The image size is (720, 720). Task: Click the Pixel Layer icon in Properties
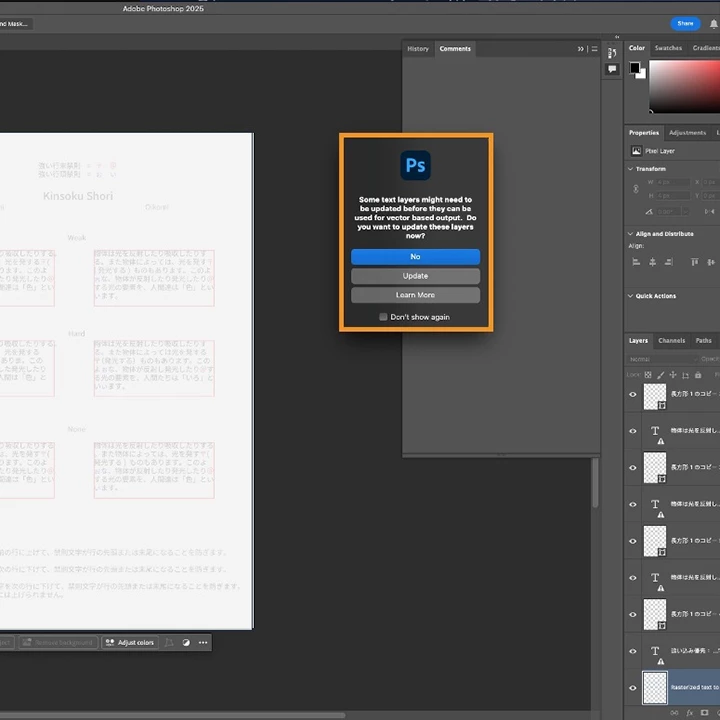[x=636, y=151]
